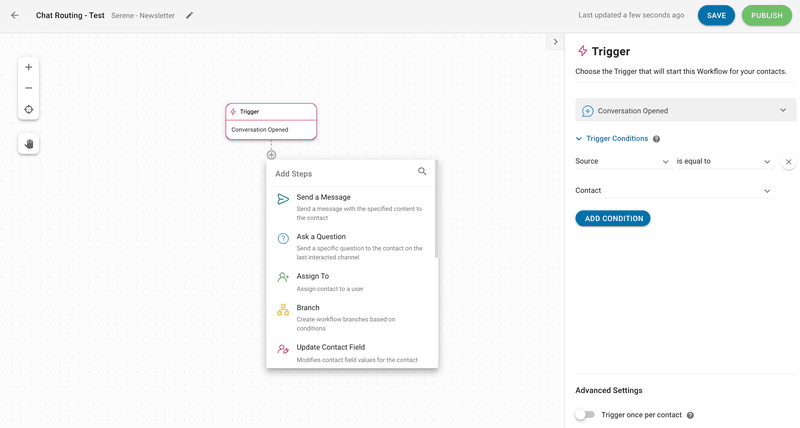Choose Send a Message step
The width and height of the screenshot is (800, 428).
point(352,207)
